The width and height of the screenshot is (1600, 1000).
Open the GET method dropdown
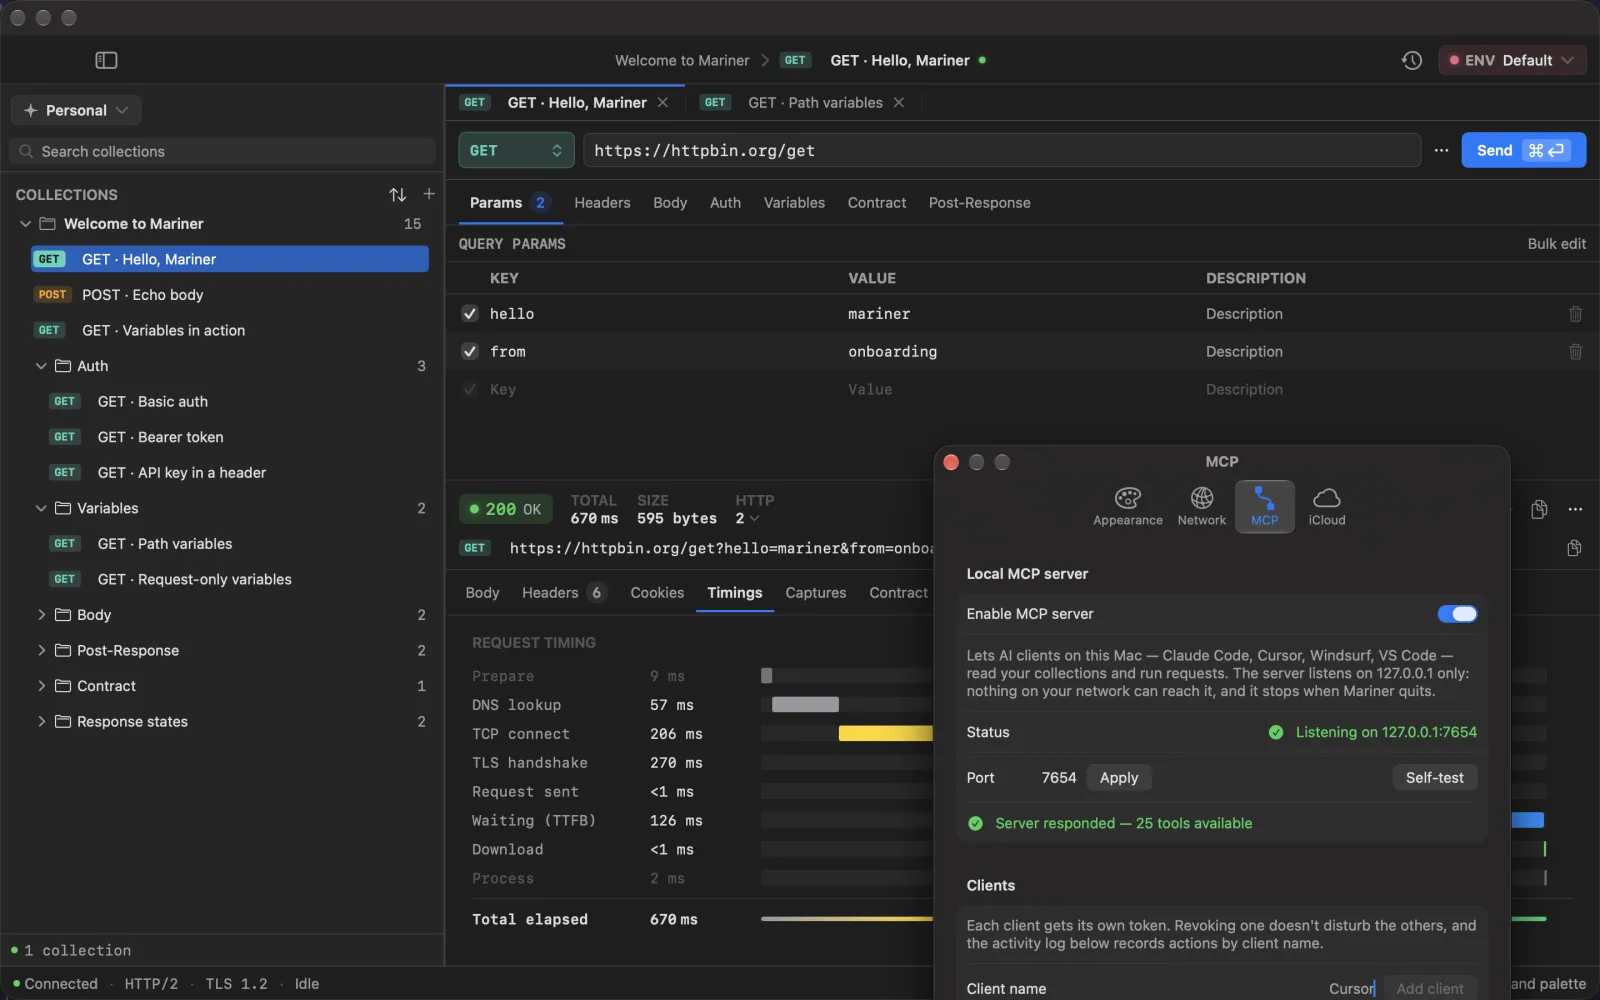[x=516, y=150]
